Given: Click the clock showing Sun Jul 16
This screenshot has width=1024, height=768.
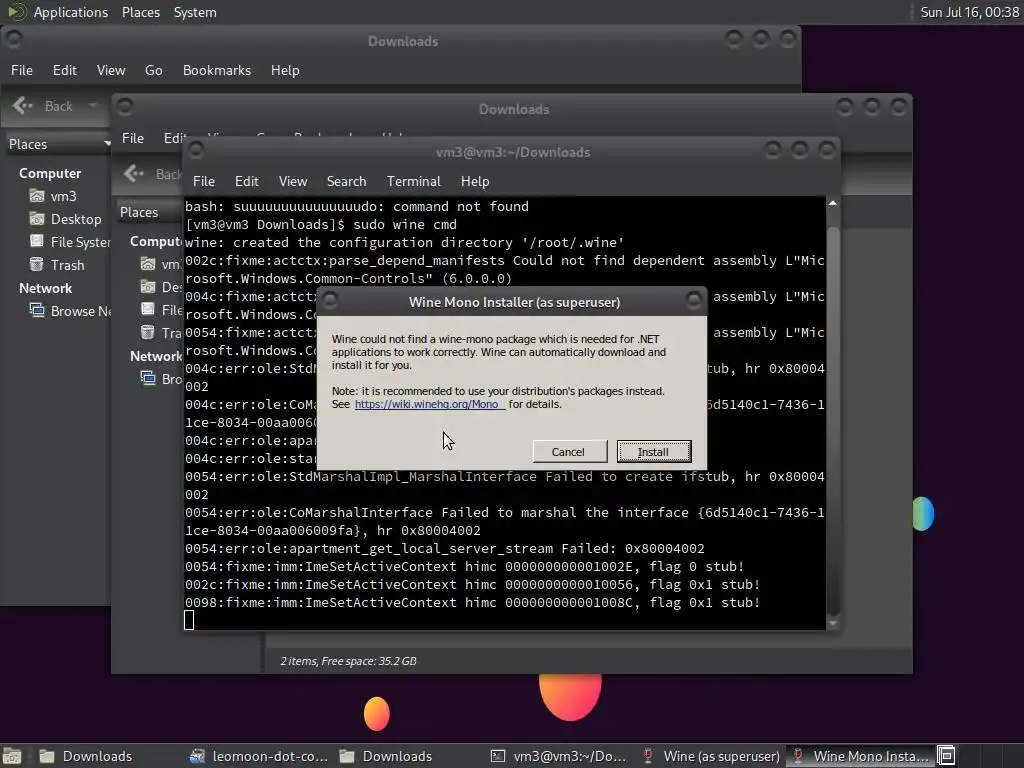Looking at the screenshot, I should click(x=969, y=12).
